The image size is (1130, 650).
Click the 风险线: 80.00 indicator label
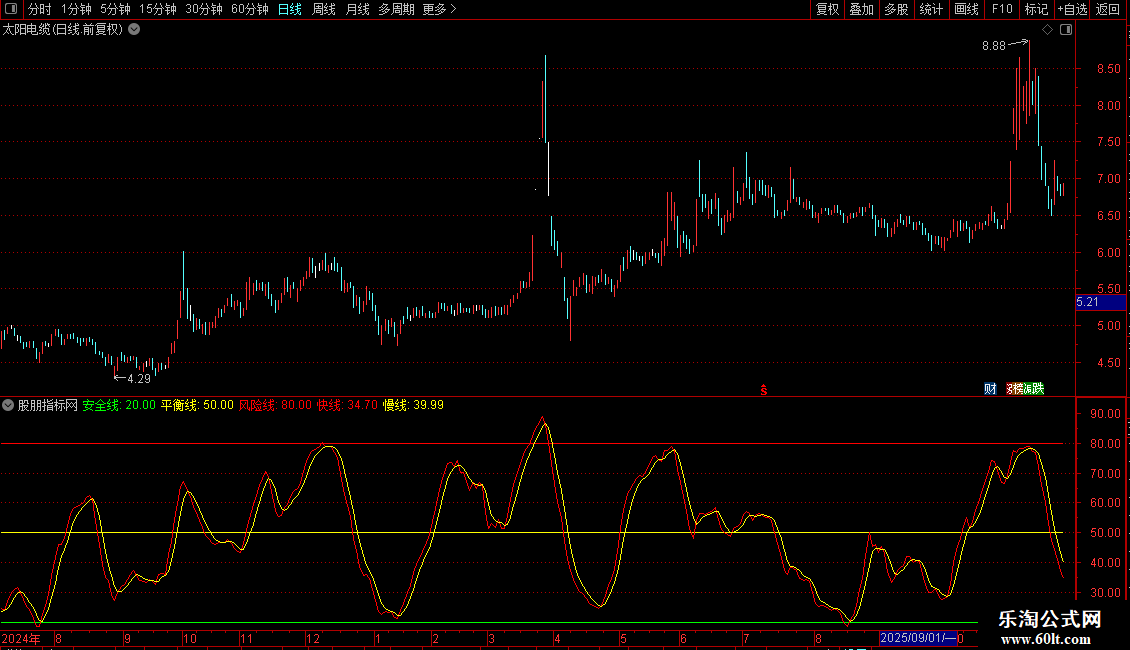(x=275, y=405)
